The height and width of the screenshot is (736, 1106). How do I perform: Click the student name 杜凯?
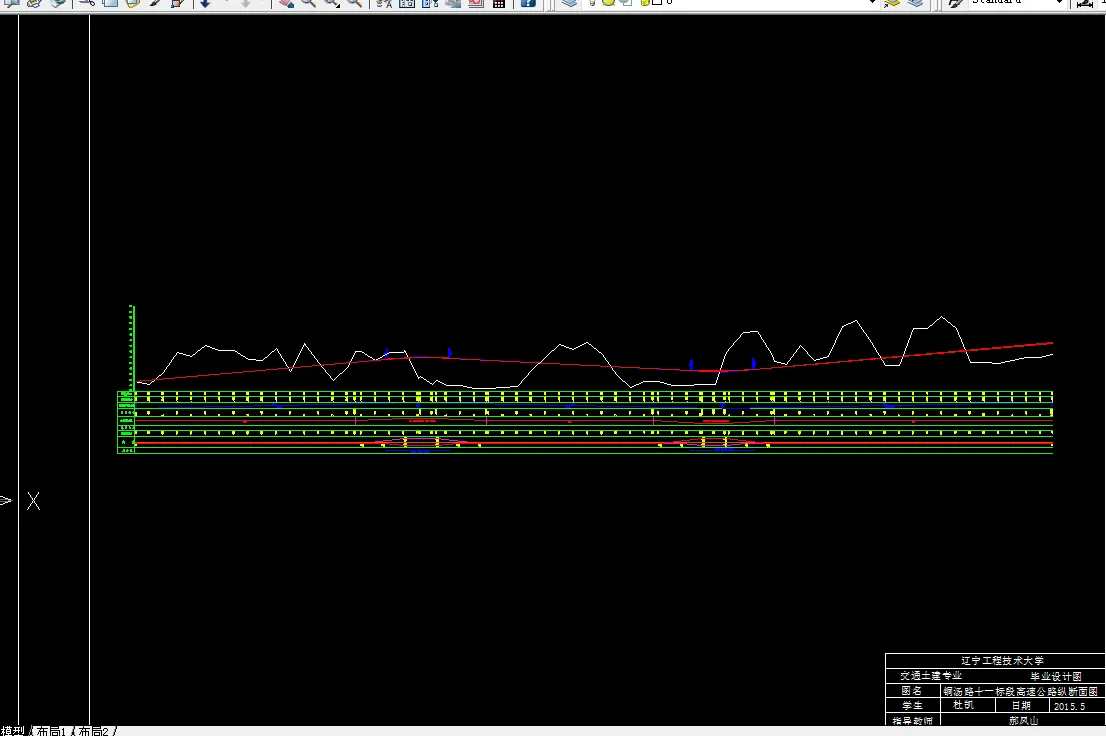tap(963, 705)
